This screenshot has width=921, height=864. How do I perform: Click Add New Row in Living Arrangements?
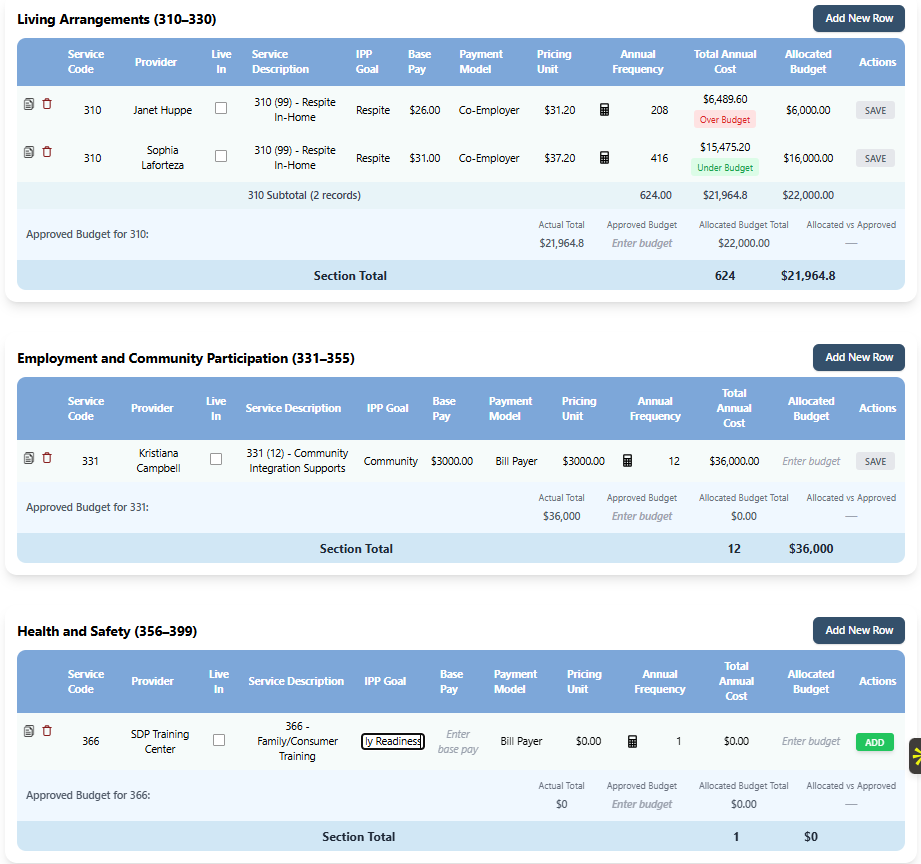pos(858,18)
